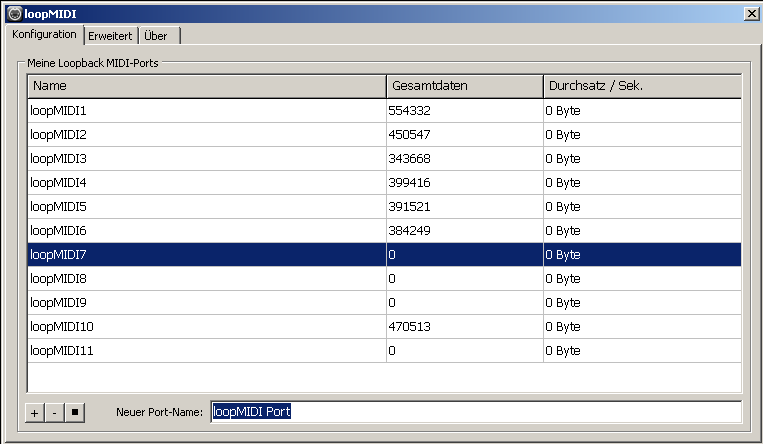Viewport: 763px width, 444px height.
Task: Select the loopMIDI11 port row
Action: click(x=384, y=351)
